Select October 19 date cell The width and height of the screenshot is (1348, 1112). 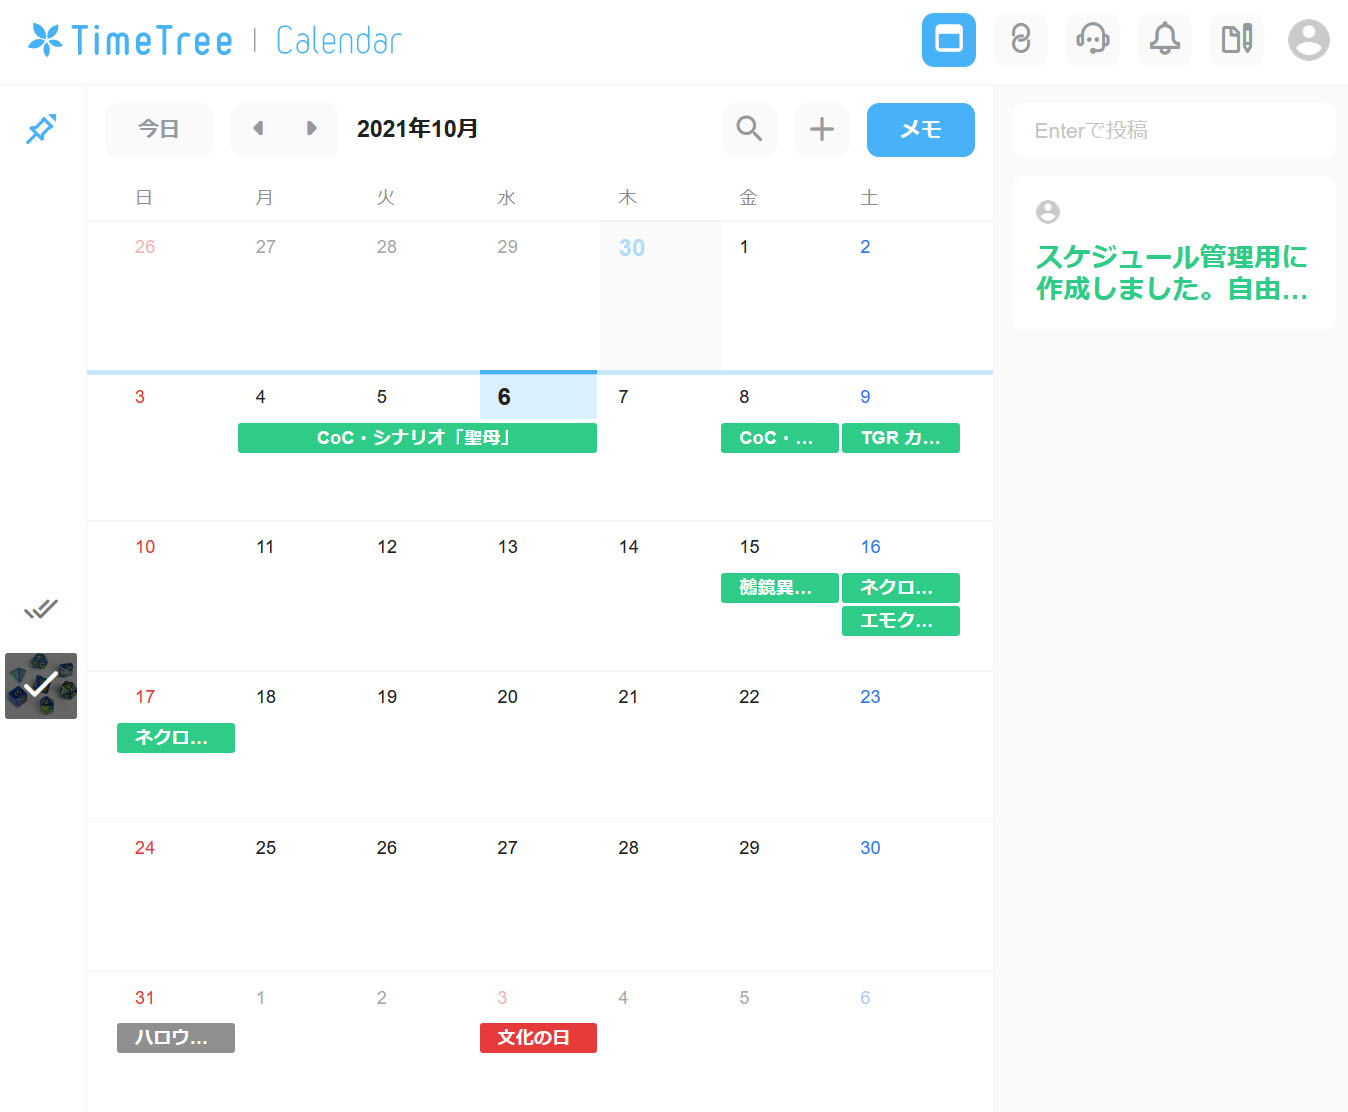click(418, 746)
